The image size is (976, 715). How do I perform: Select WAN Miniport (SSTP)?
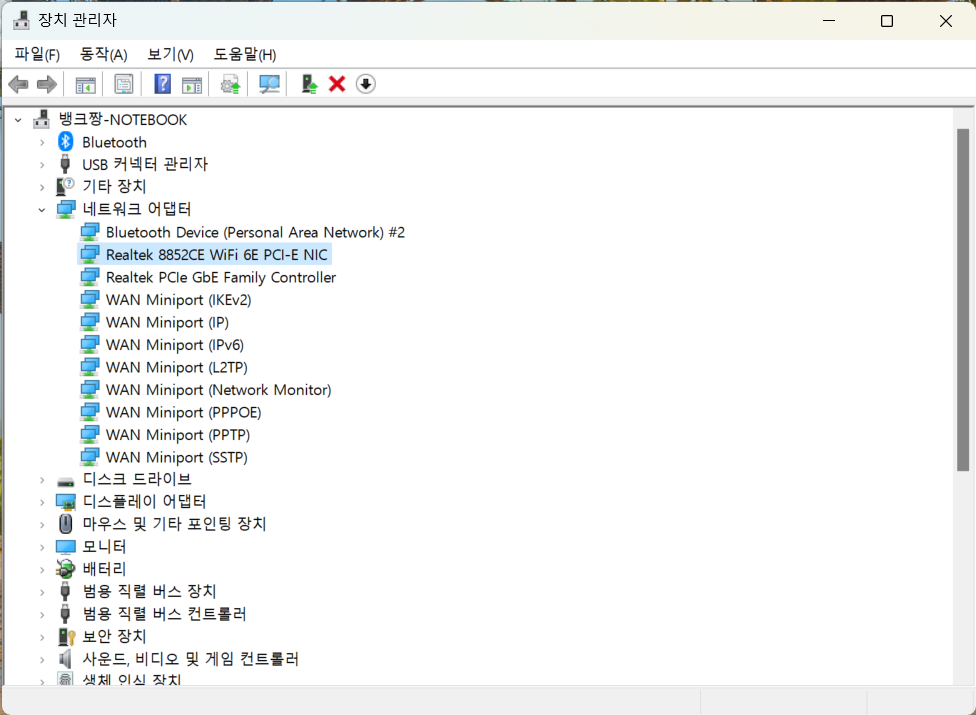click(x=177, y=457)
